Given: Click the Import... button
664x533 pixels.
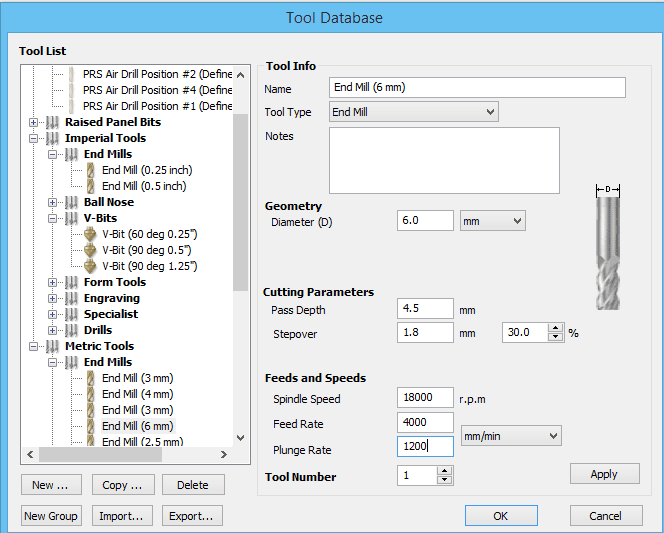Looking at the screenshot, I should point(122,516).
